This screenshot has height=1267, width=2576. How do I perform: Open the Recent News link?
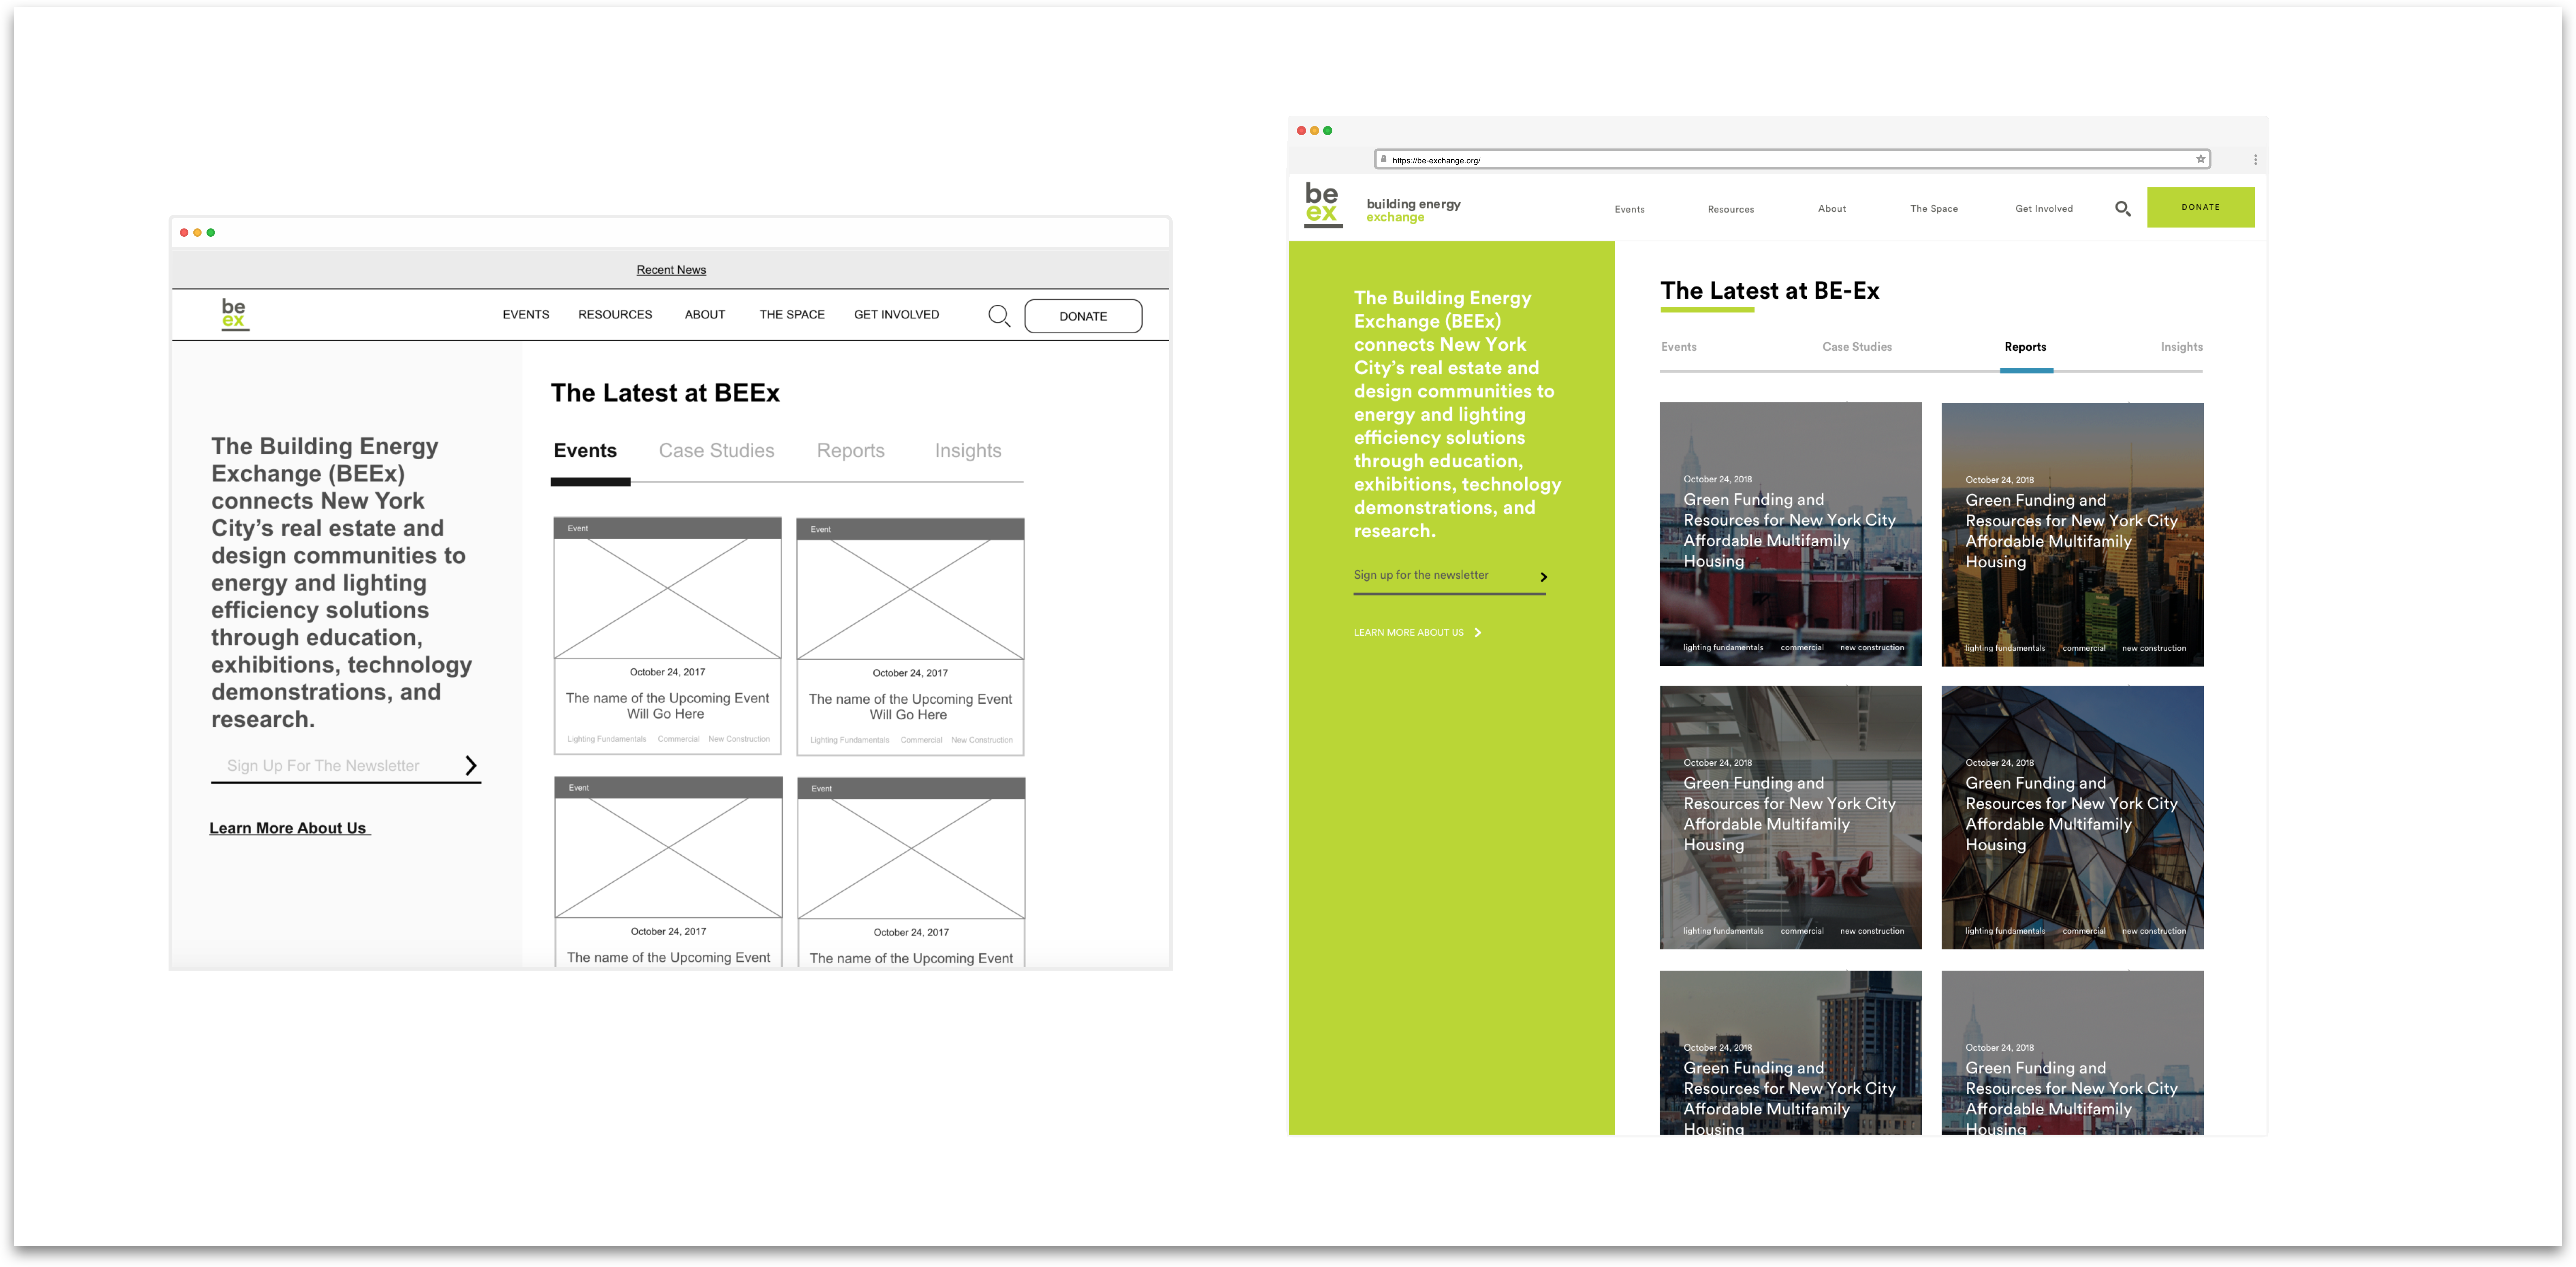coord(671,270)
